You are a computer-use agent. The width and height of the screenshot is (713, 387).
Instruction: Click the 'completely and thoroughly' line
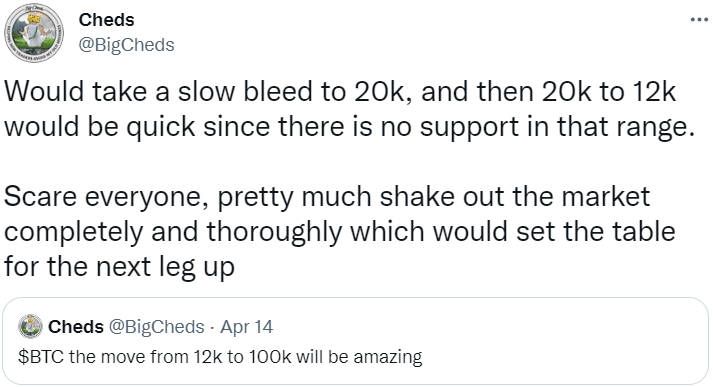click(340, 231)
